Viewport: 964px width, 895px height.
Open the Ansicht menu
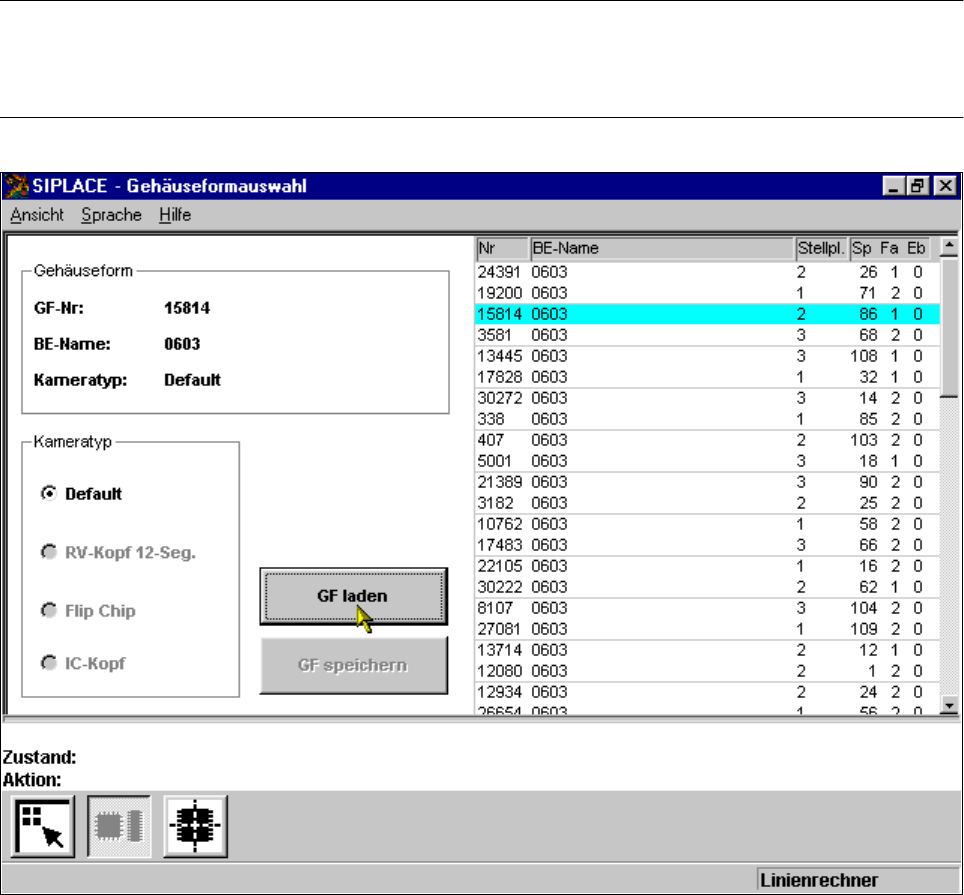pos(37,215)
